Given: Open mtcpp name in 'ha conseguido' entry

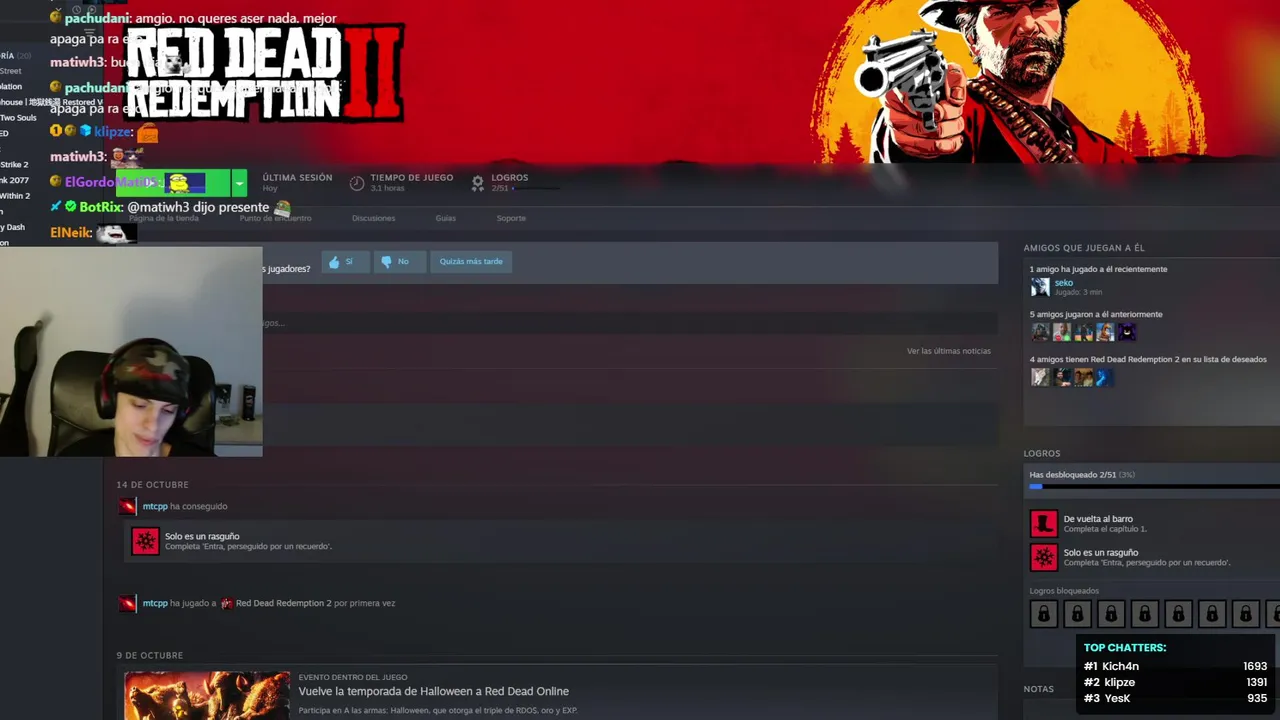Looking at the screenshot, I should [x=155, y=507].
